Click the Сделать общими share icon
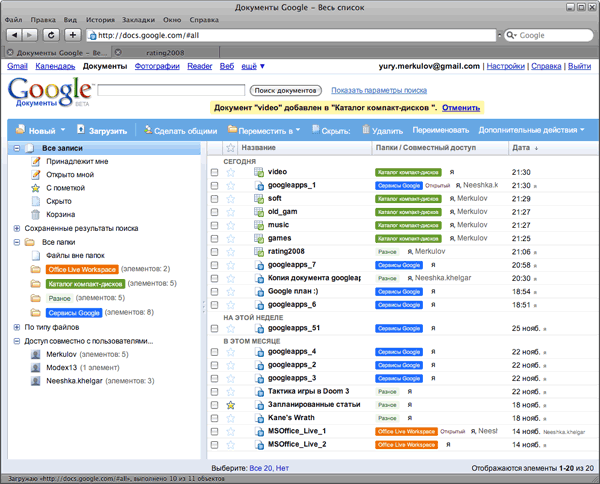 pos(148,130)
